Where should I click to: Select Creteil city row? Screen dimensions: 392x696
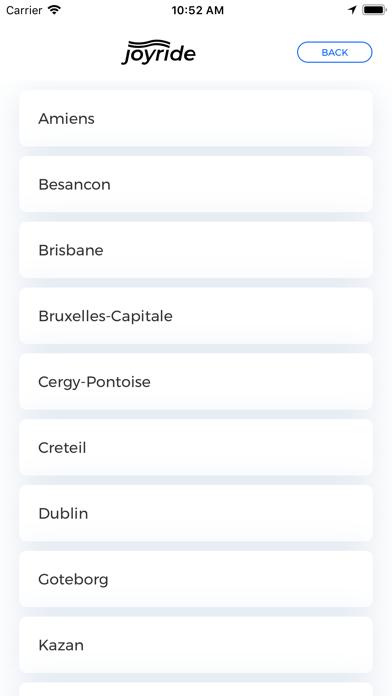(196, 447)
